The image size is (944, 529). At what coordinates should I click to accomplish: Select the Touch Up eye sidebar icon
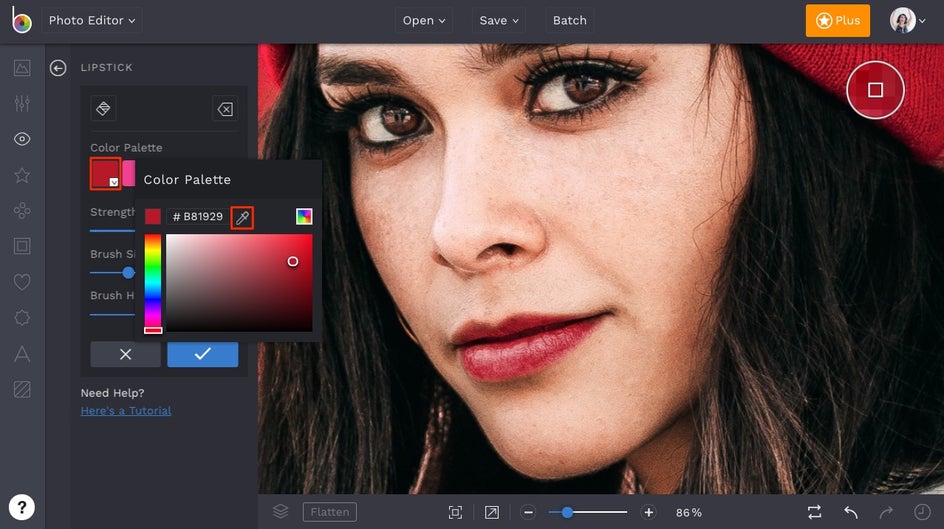click(x=22, y=139)
